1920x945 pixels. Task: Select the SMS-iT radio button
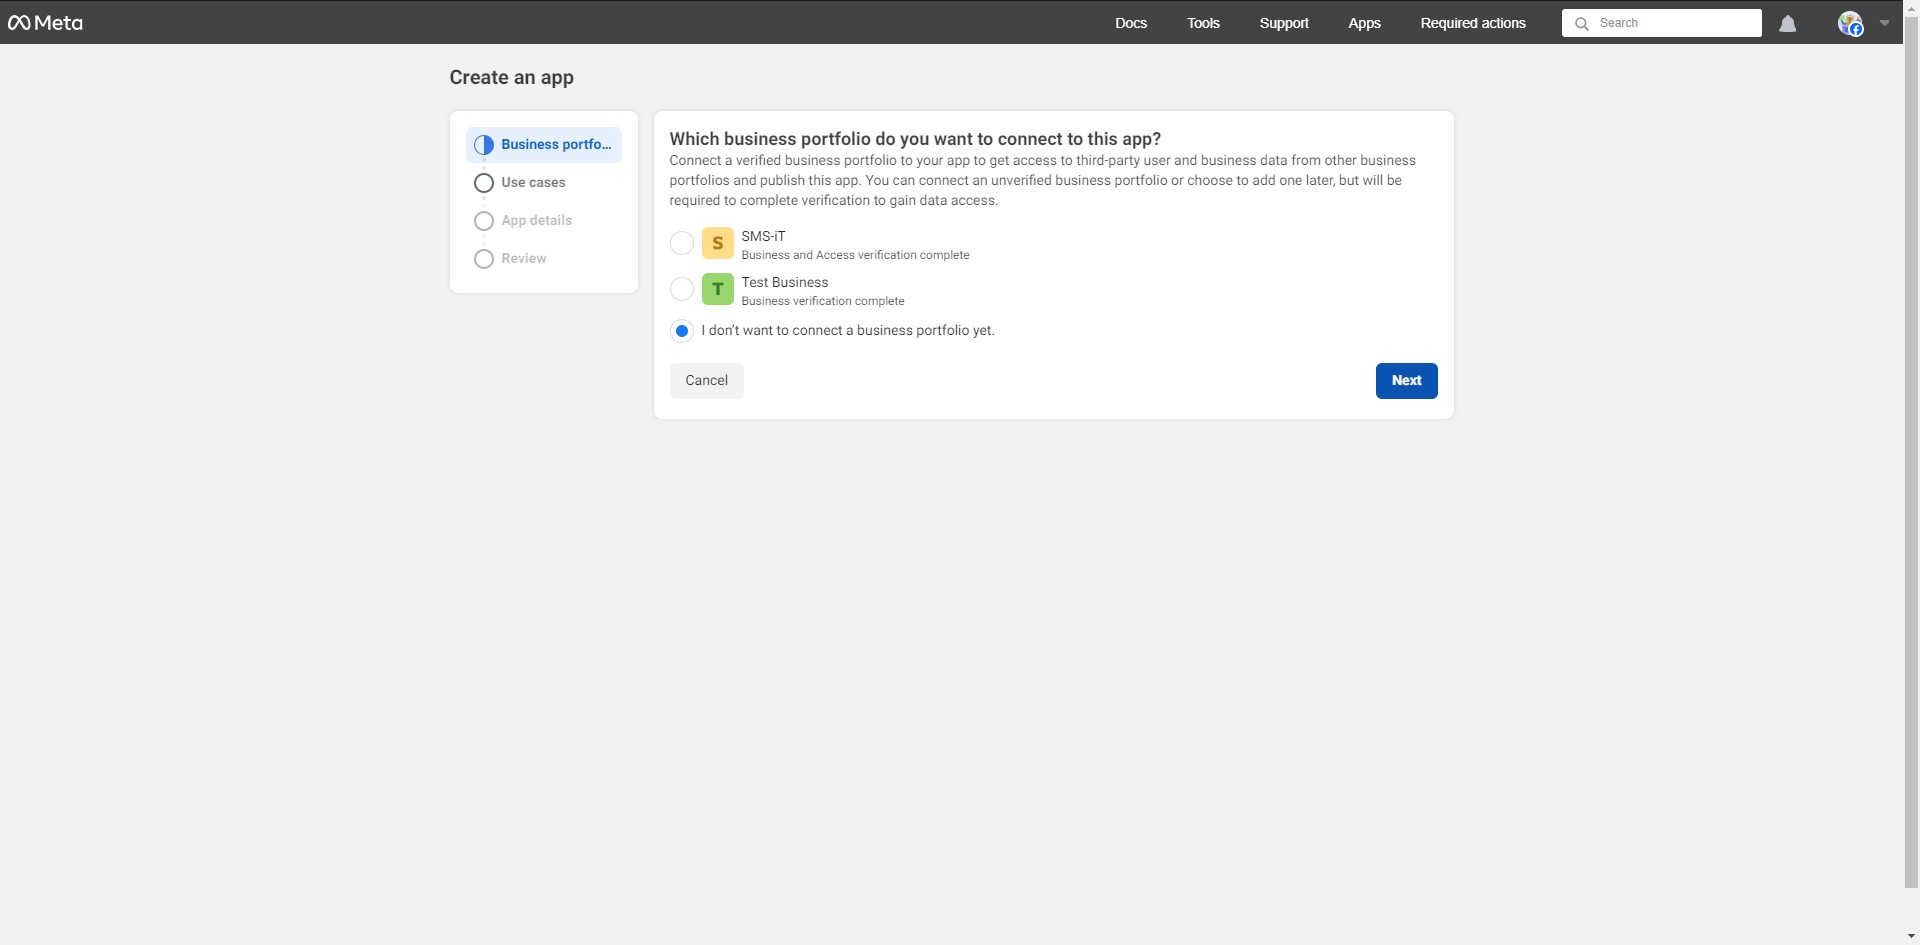point(681,243)
